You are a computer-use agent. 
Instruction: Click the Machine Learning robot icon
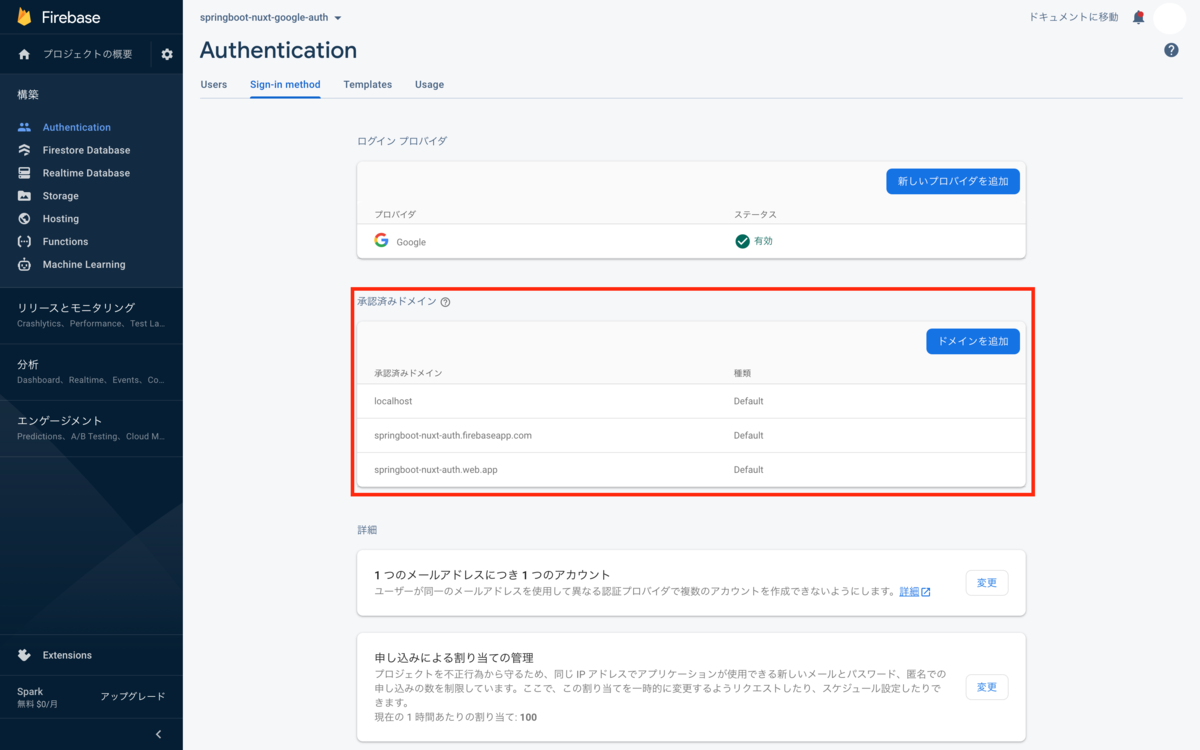pos(24,265)
